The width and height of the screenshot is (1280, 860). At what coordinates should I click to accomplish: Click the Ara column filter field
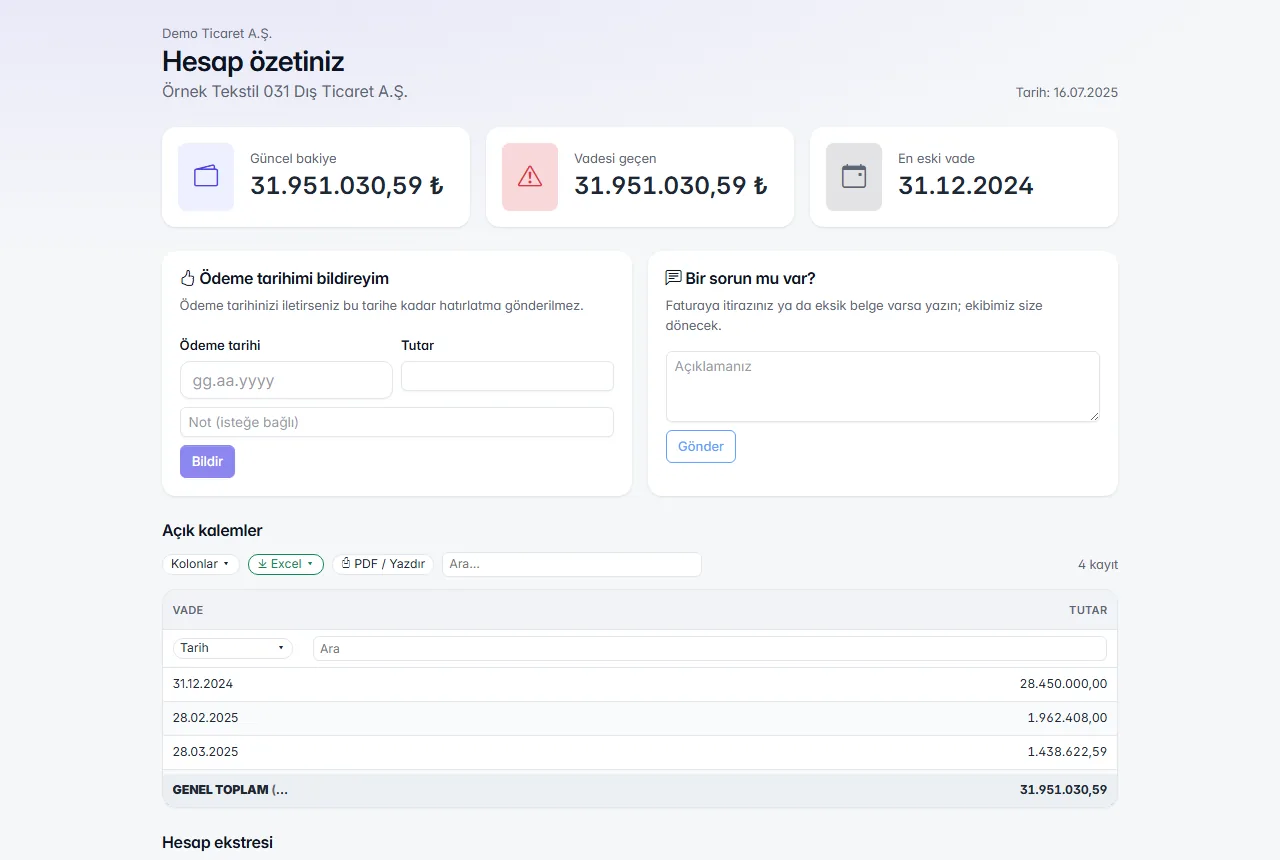[710, 649]
